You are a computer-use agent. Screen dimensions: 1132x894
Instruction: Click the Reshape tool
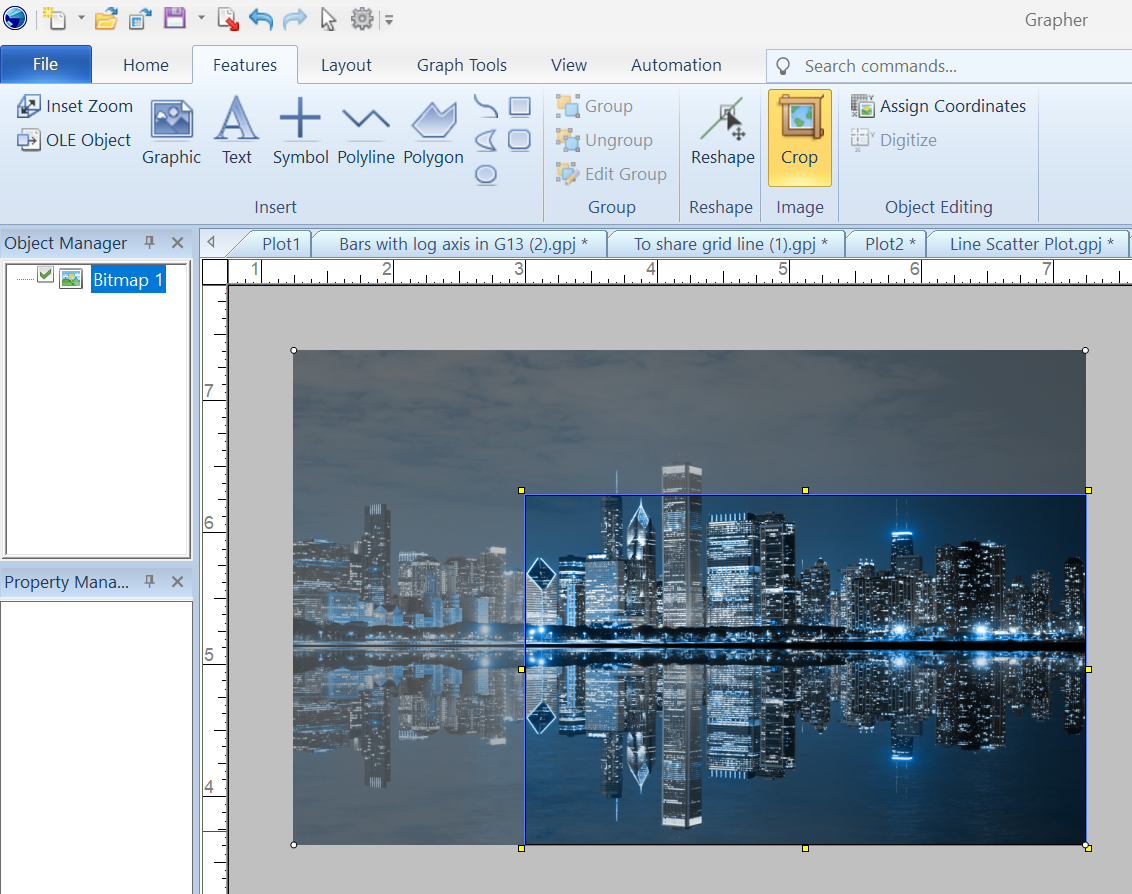coord(722,130)
